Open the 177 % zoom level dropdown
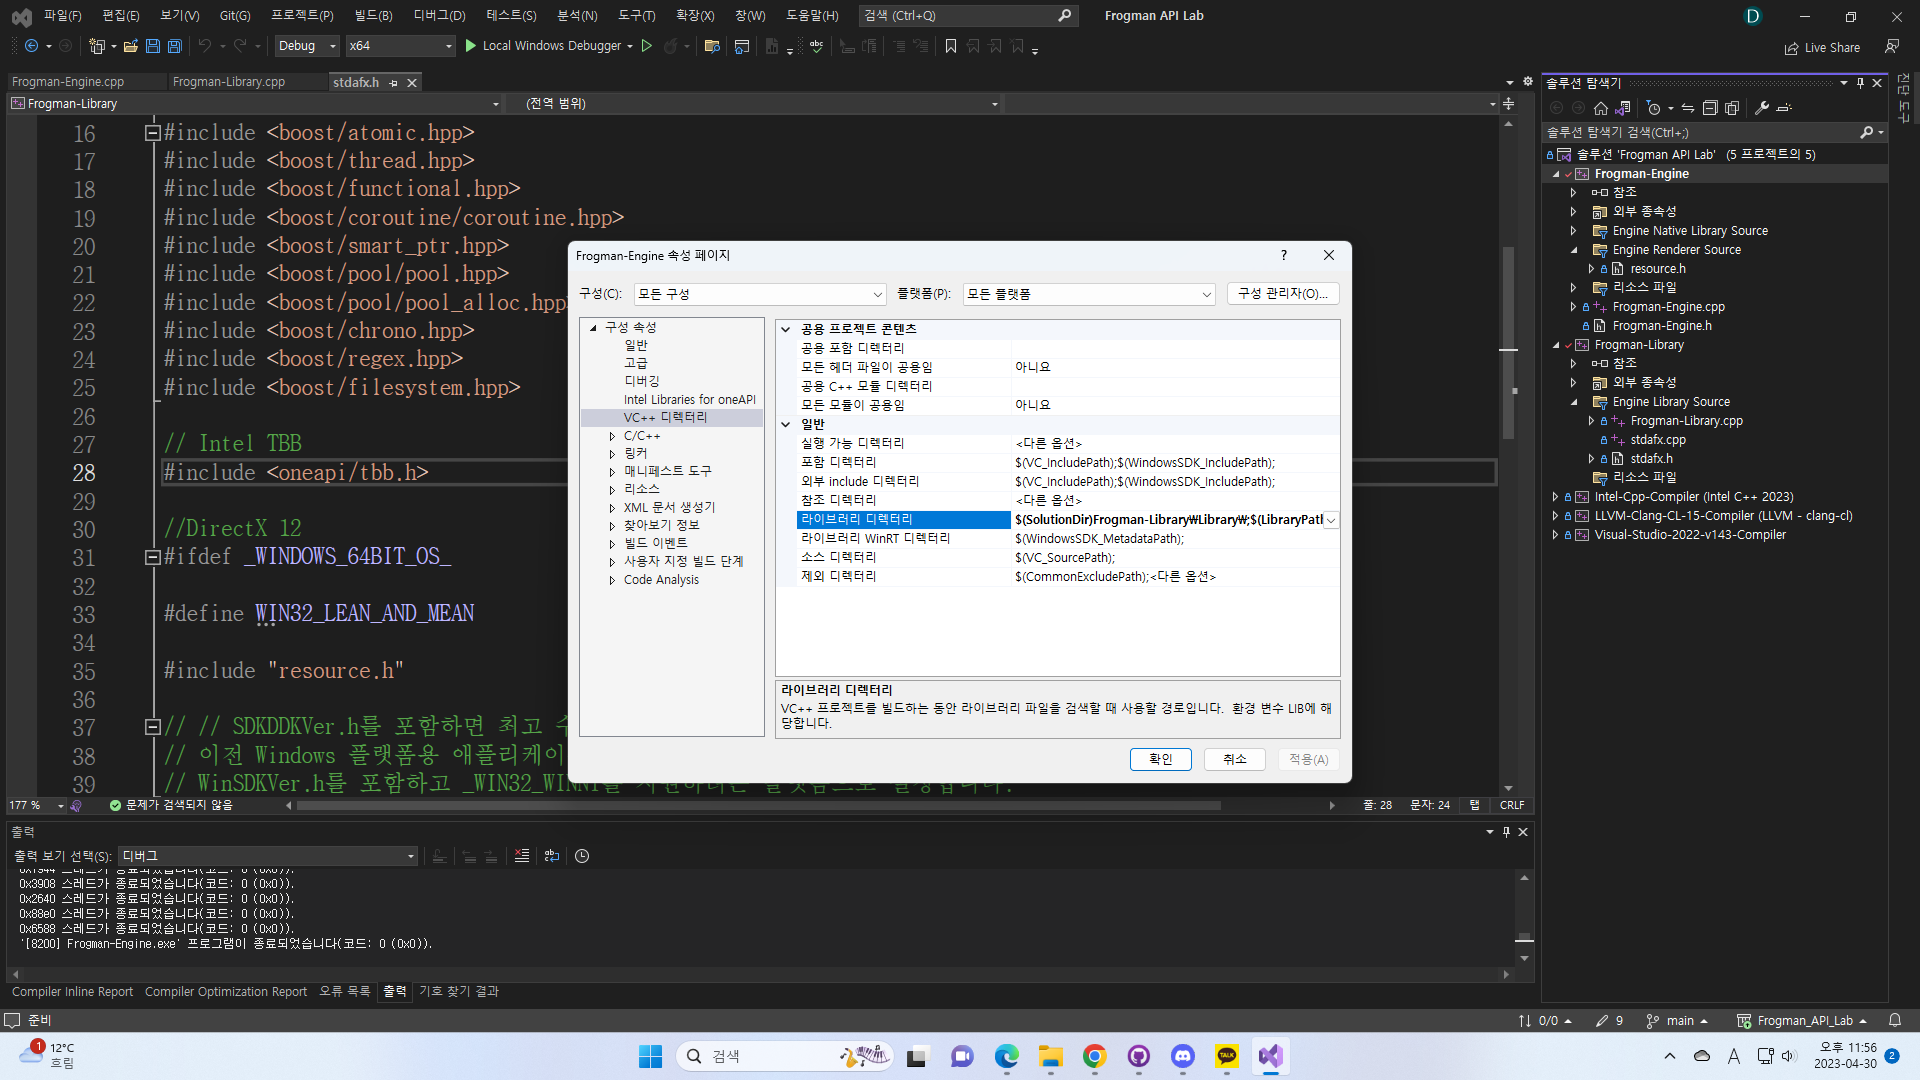1920x1080 pixels. click(37, 805)
